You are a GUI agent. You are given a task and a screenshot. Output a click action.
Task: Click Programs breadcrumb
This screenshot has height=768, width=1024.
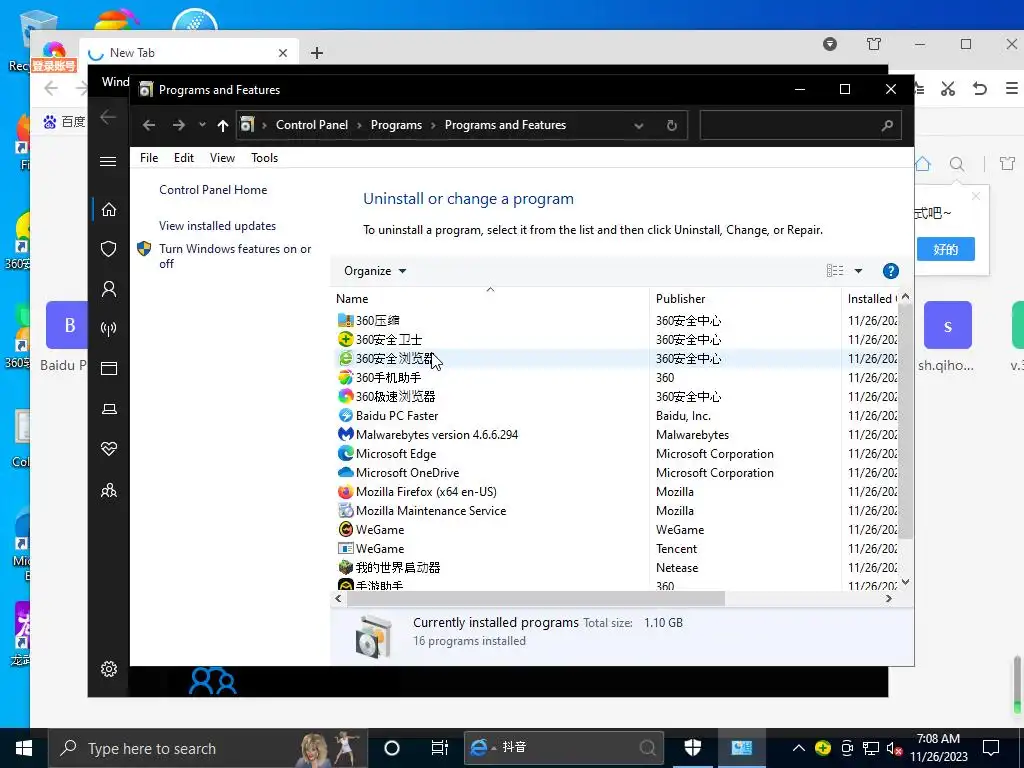pyautogui.click(x=396, y=125)
